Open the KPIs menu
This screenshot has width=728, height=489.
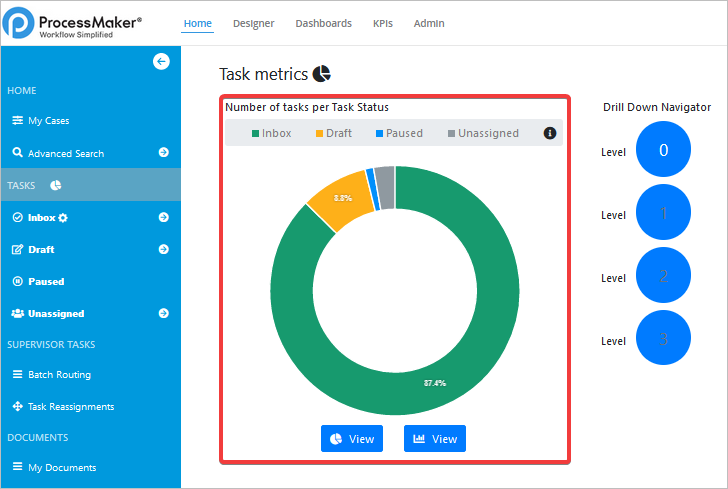coord(382,23)
